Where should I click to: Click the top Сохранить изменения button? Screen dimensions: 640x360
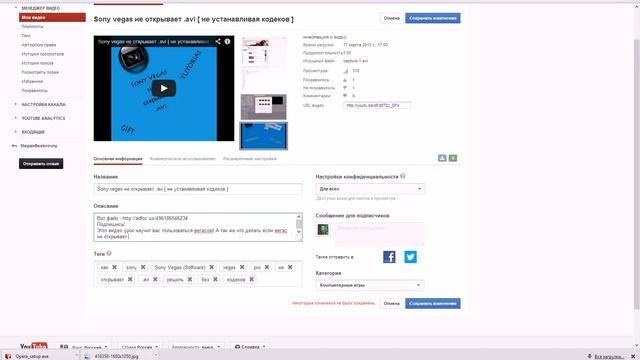pos(433,18)
